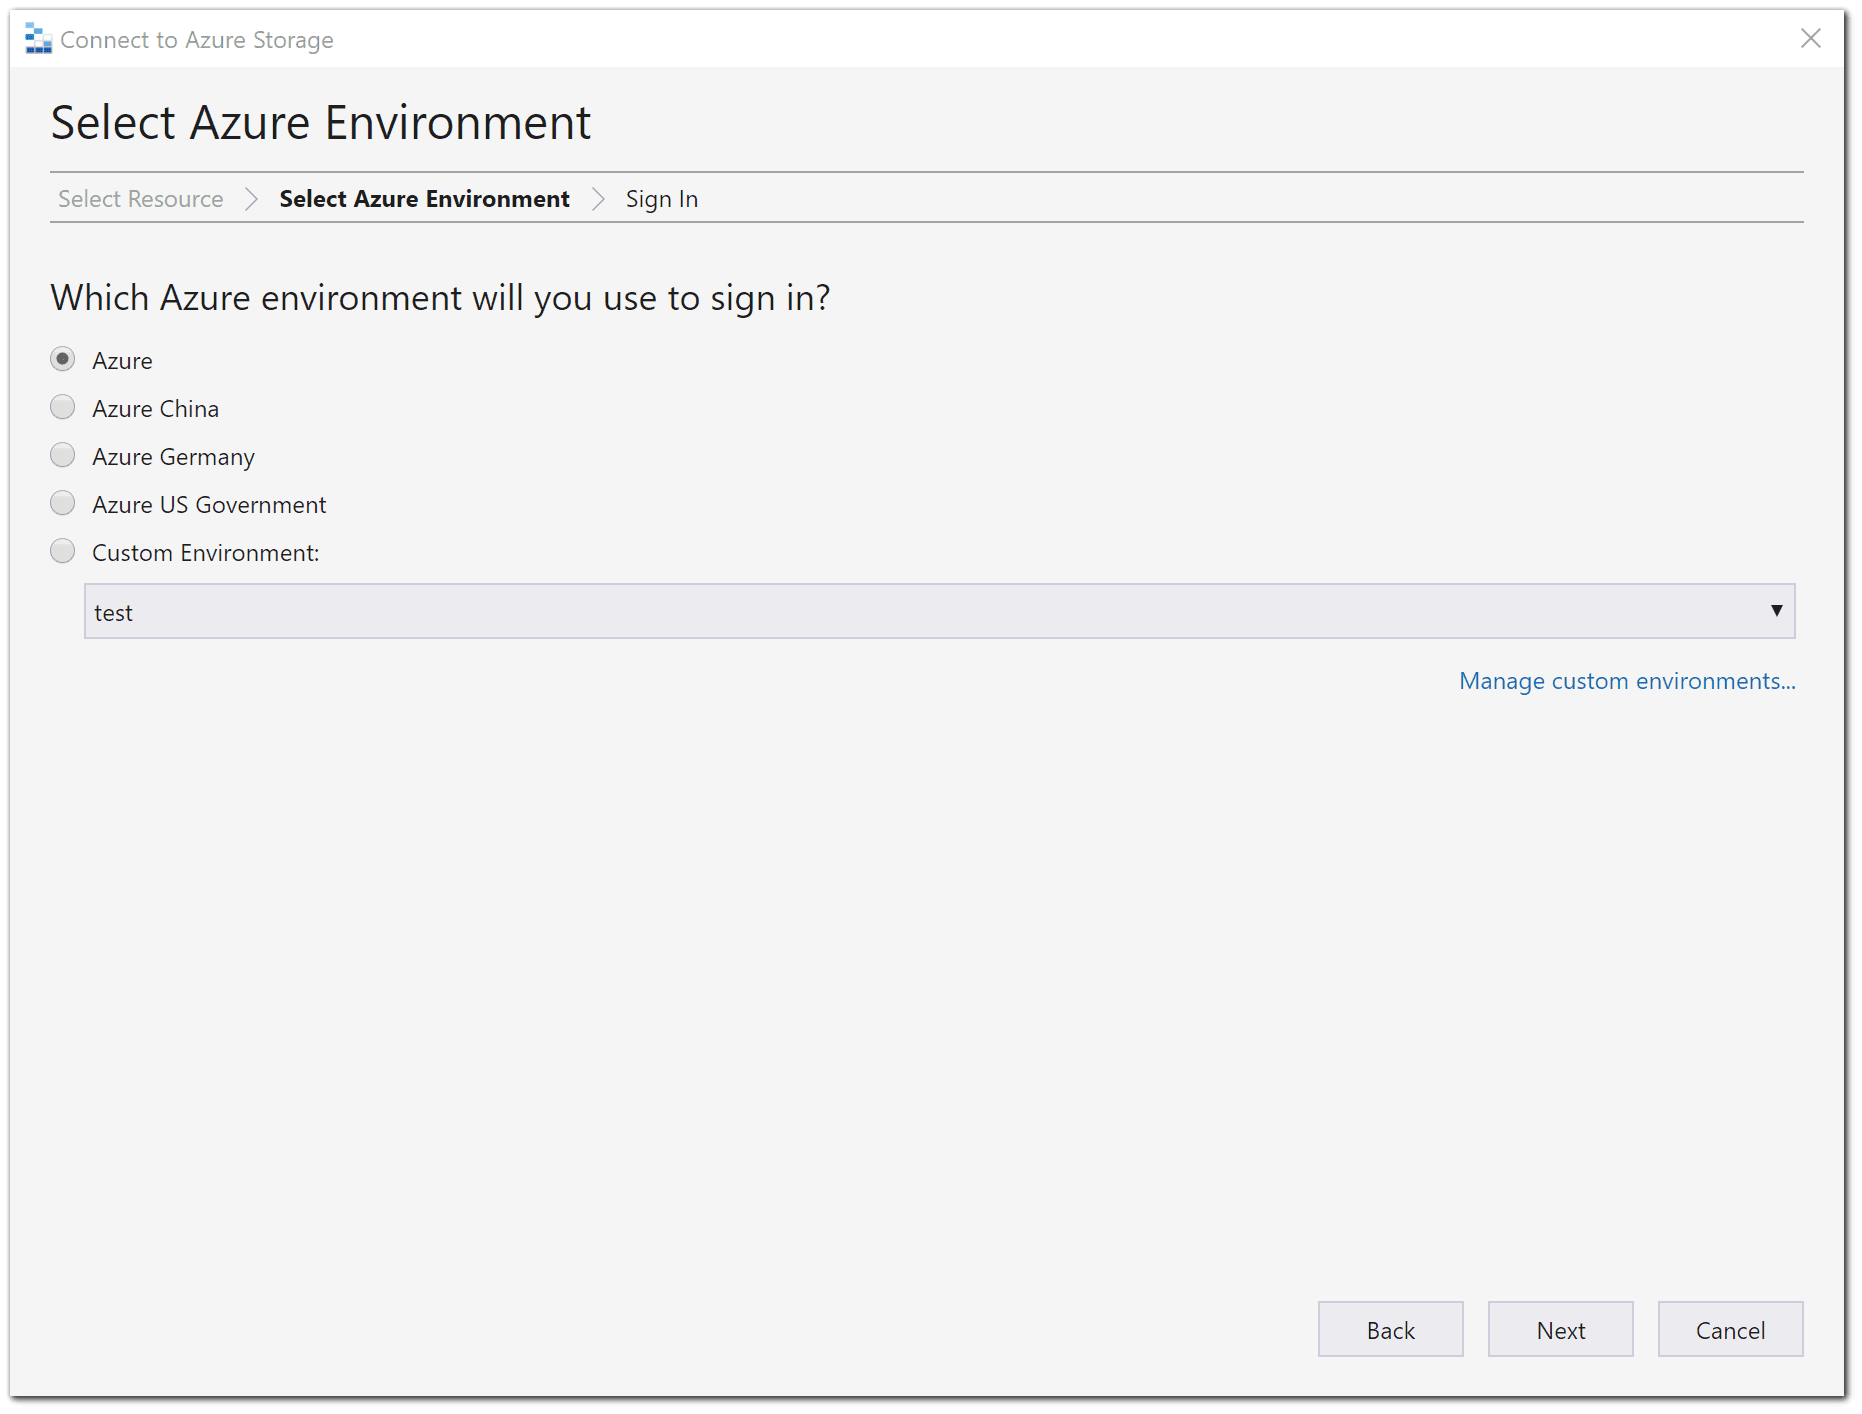Go to the Select Resource step
The image size is (1862, 1414).
pos(139,198)
